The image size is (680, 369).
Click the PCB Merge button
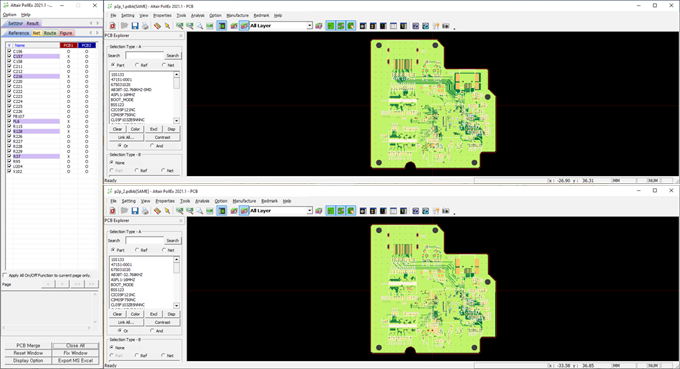click(x=28, y=346)
